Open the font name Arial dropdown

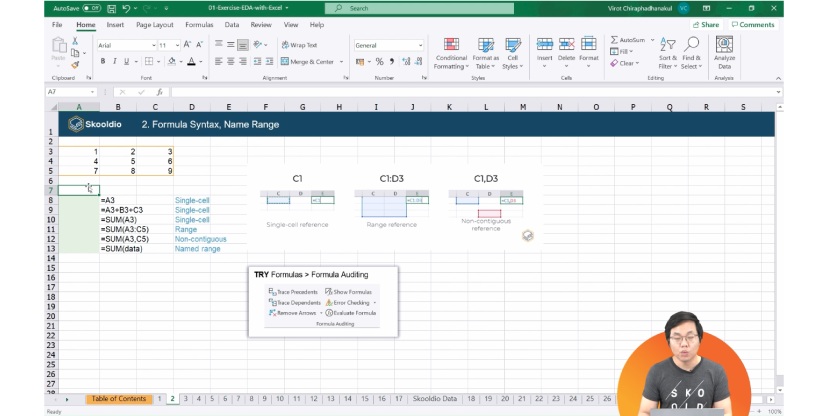click(153, 45)
